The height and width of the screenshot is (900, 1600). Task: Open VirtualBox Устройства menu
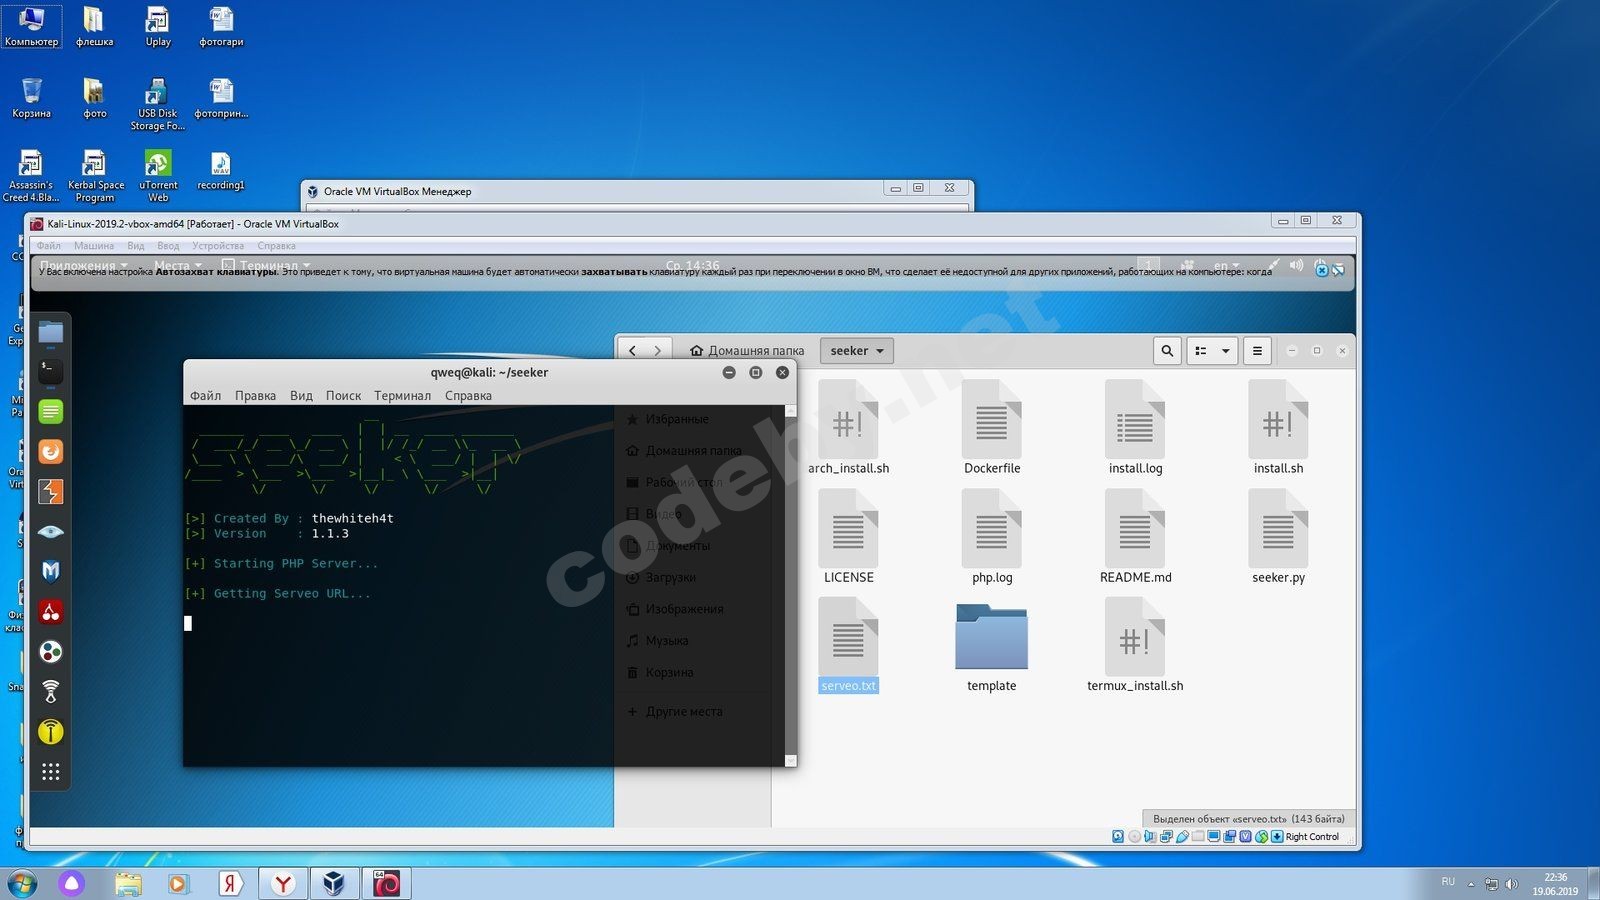pyautogui.click(x=218, y=246)
